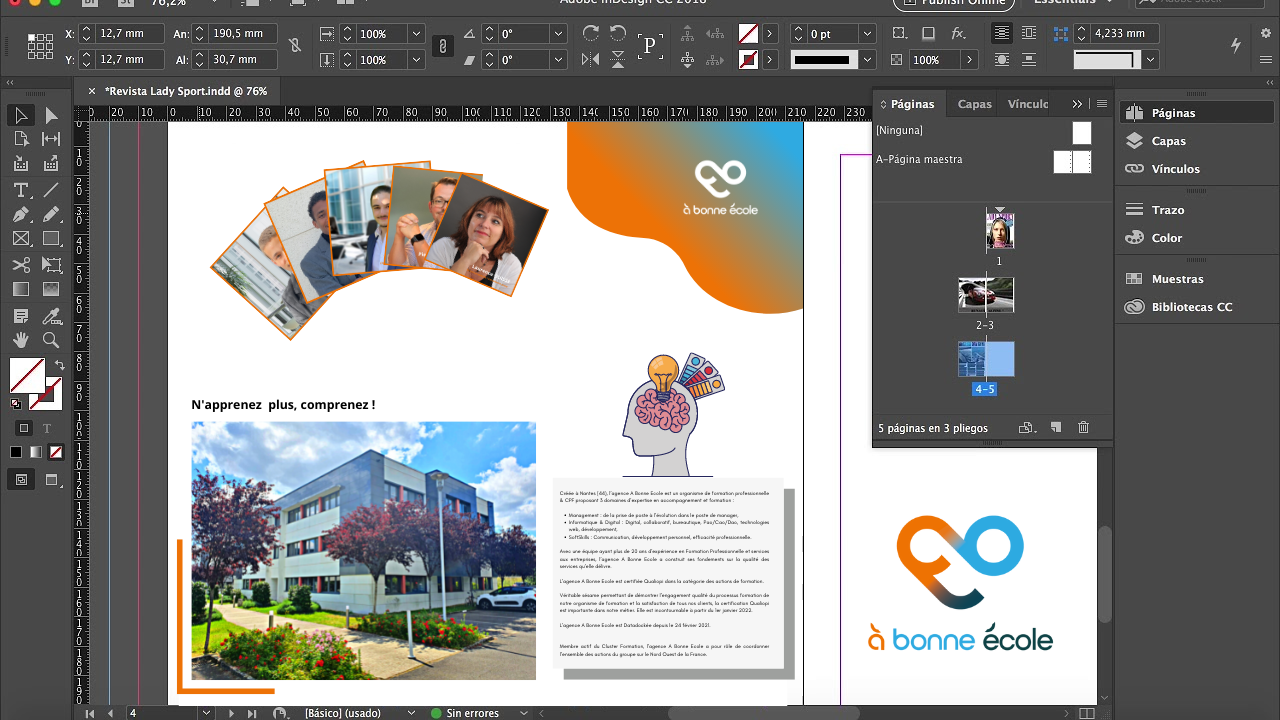
Task: Apply gradient button below swatches
Action: (36, 452)
